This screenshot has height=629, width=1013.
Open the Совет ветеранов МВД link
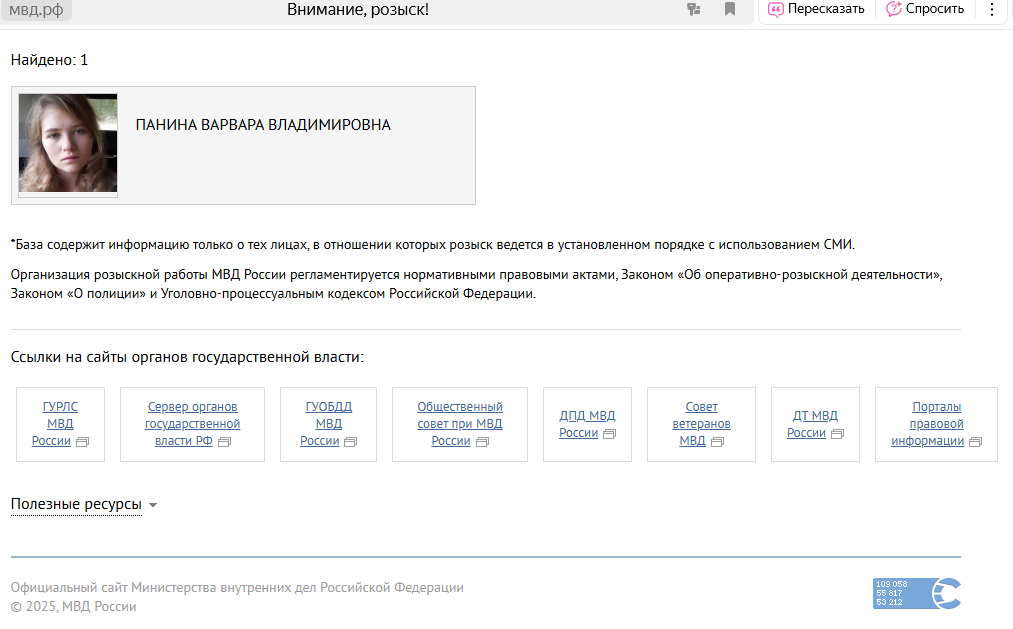(701, 424)
